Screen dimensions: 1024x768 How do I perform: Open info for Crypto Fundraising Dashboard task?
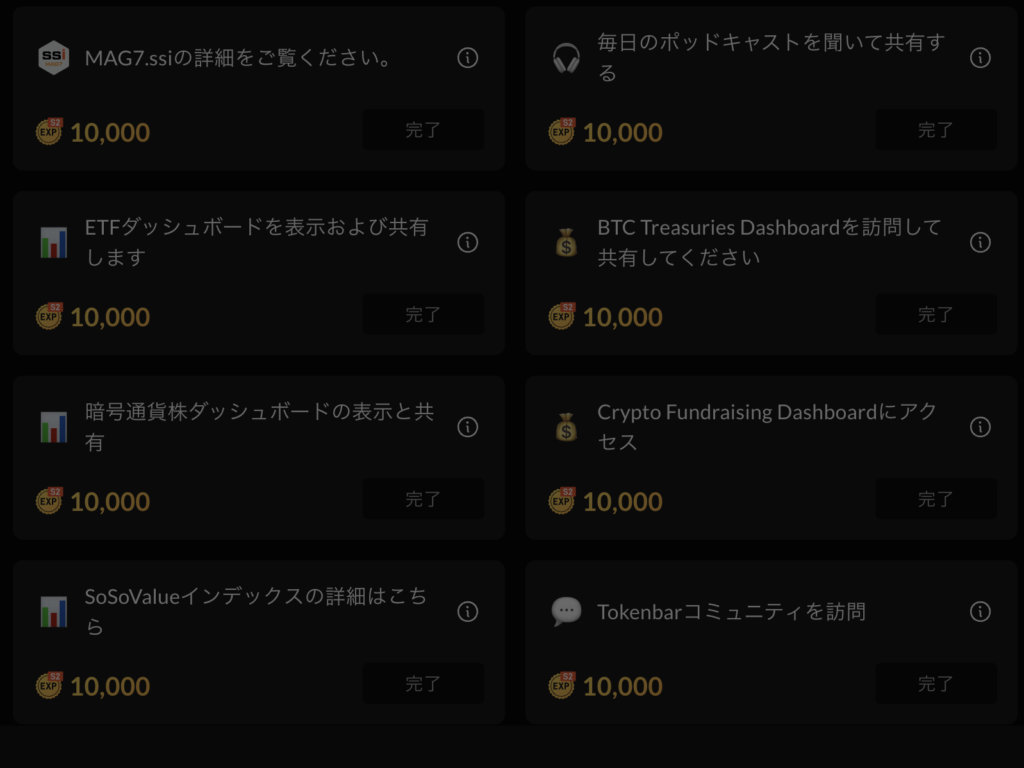[x=980, y=427]
